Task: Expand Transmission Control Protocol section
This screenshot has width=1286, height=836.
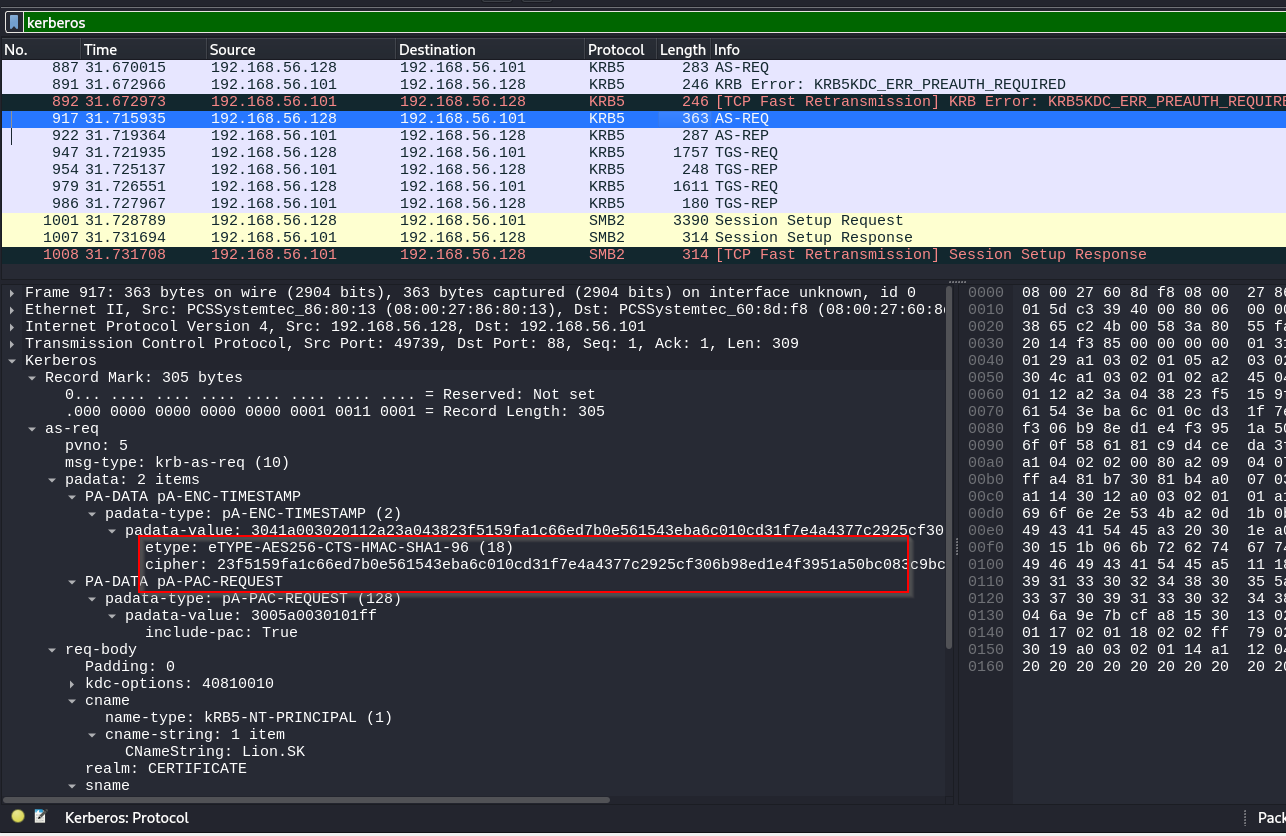Action: [12, 344]
